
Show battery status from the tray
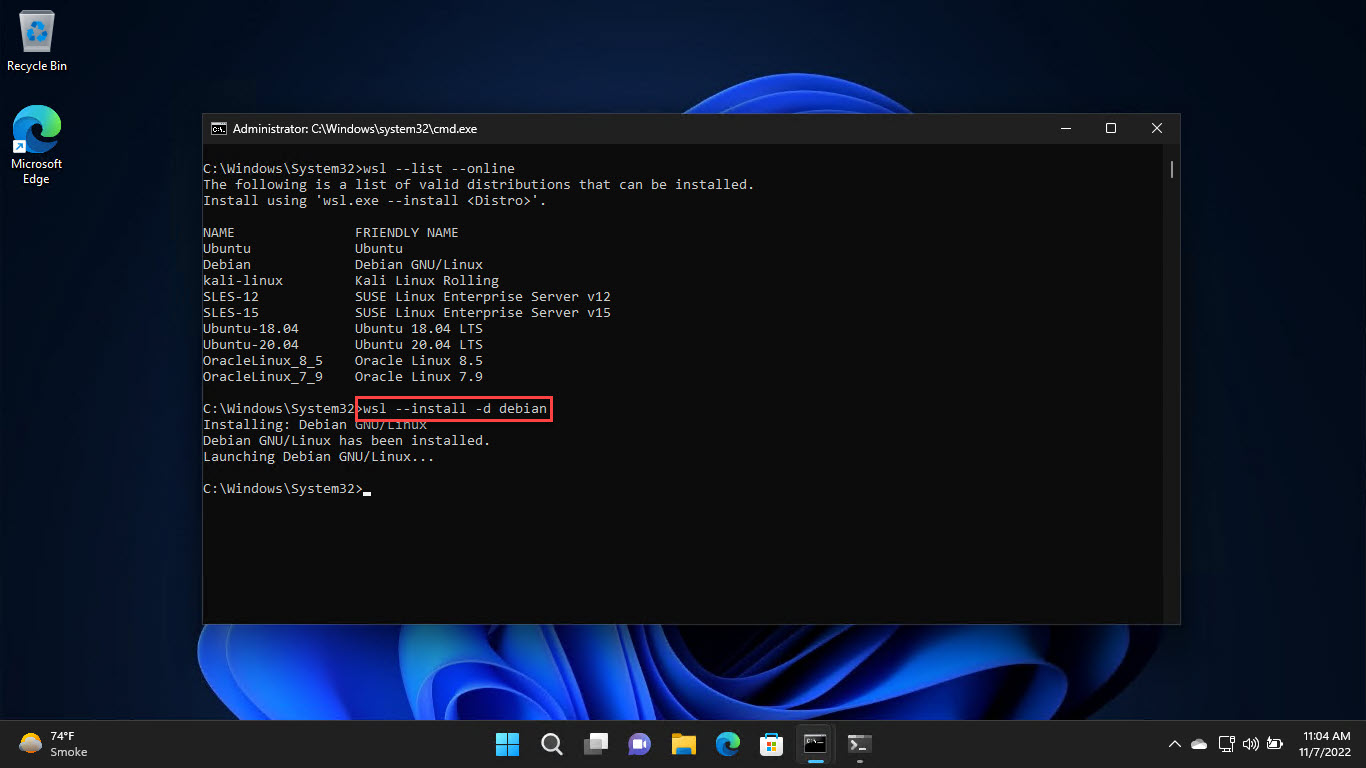[1275, 744]
